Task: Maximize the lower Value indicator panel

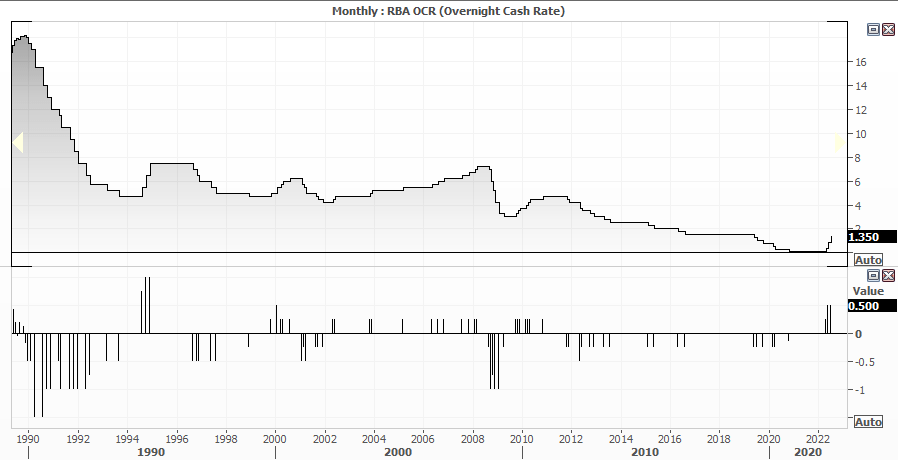Action: 873,276
